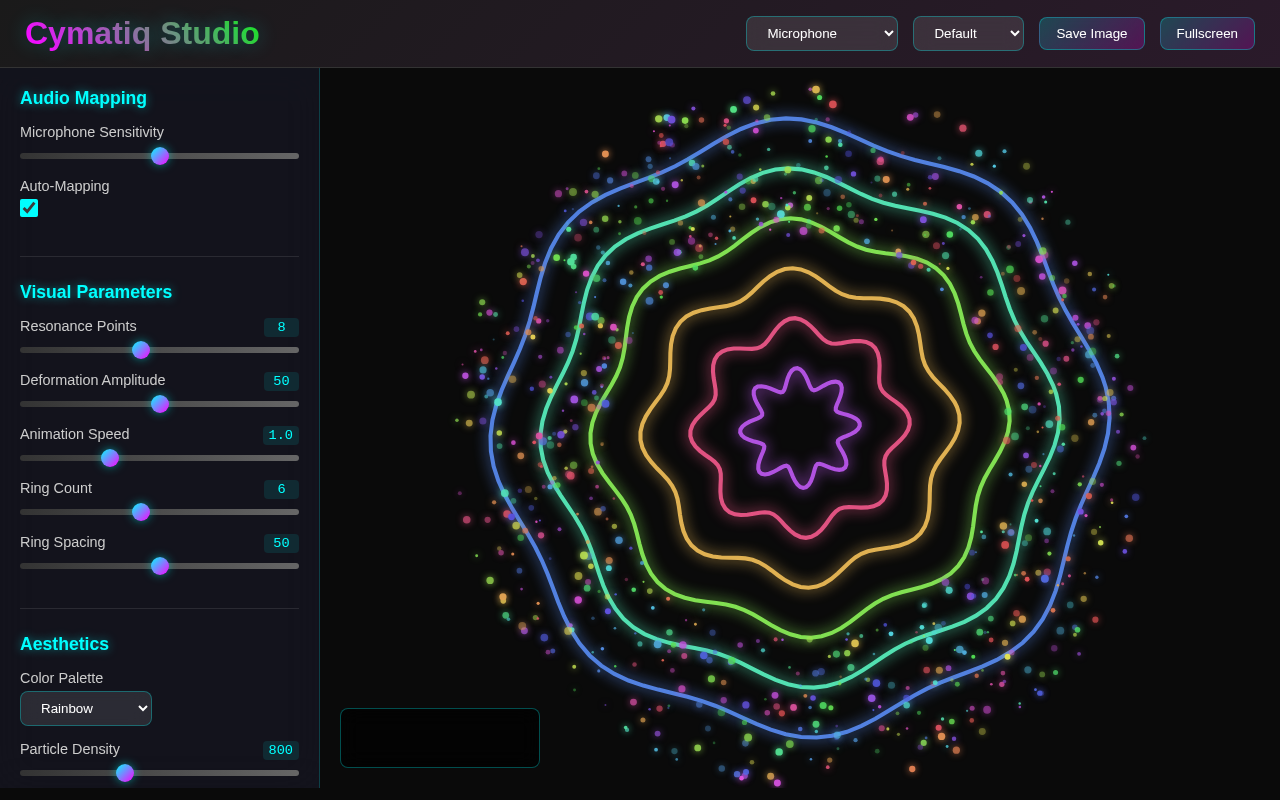
Task: Click the Animation Speed slider handle
Action: tap(110, 458)
